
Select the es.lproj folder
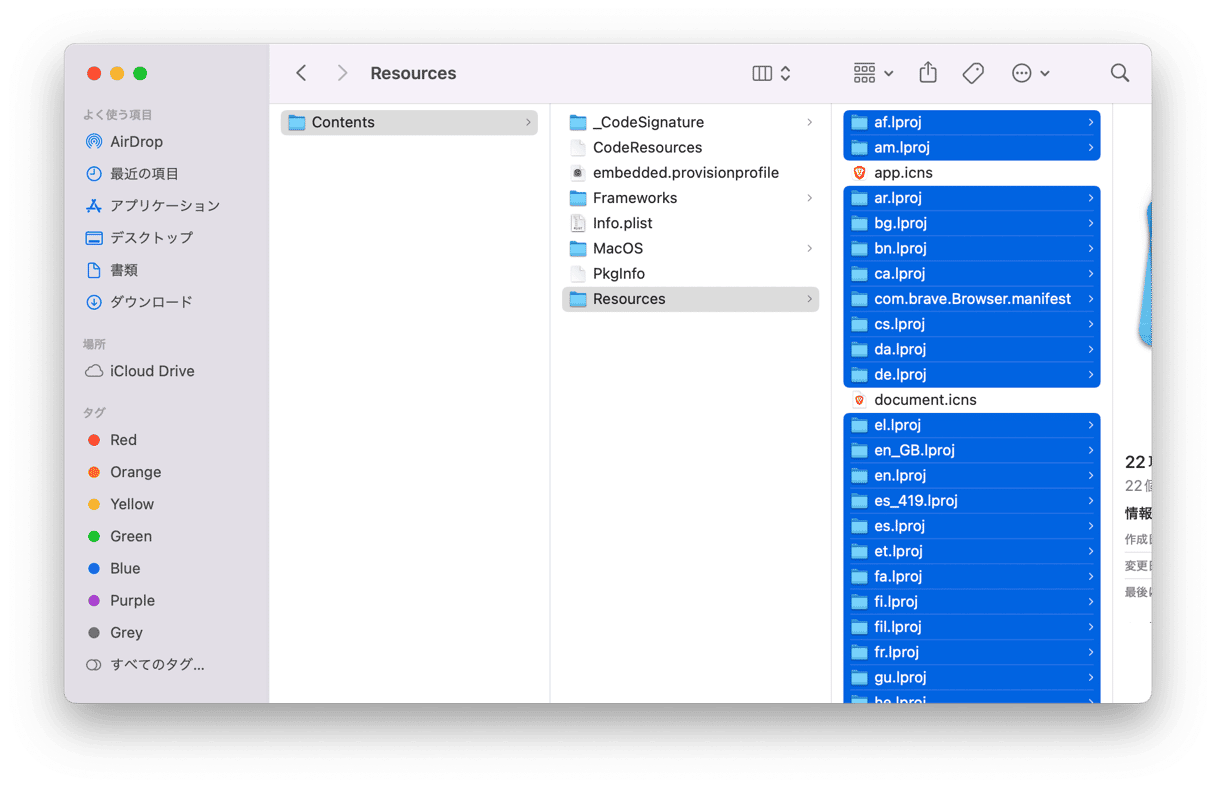pyautogui.click(x=972, y=526)
